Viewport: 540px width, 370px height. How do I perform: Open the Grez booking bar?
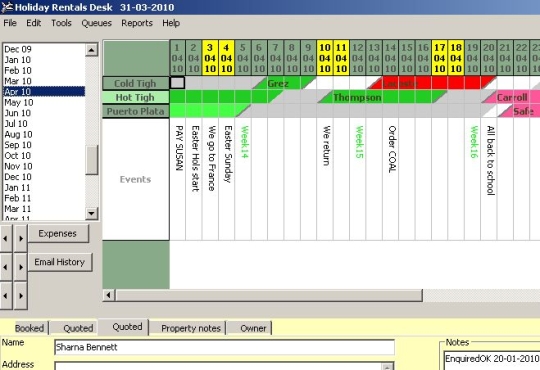click(x=284, y=83)
